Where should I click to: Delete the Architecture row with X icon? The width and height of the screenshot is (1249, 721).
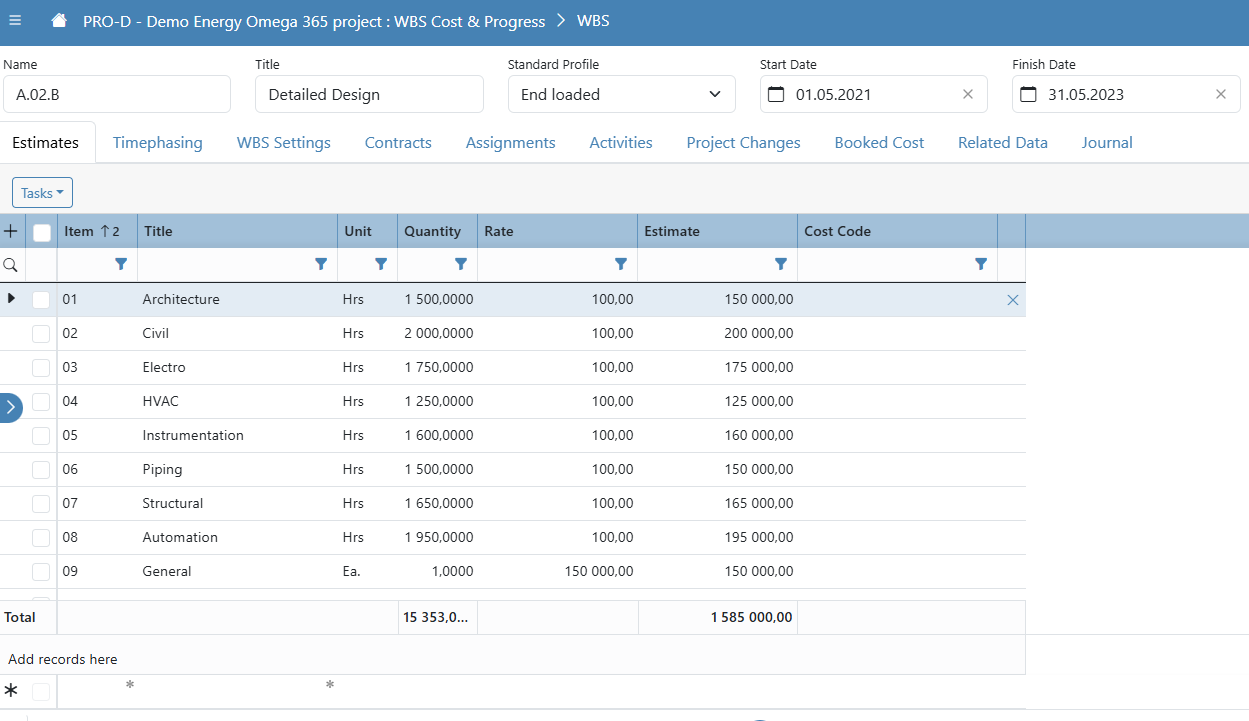[x=1013, y=300]
